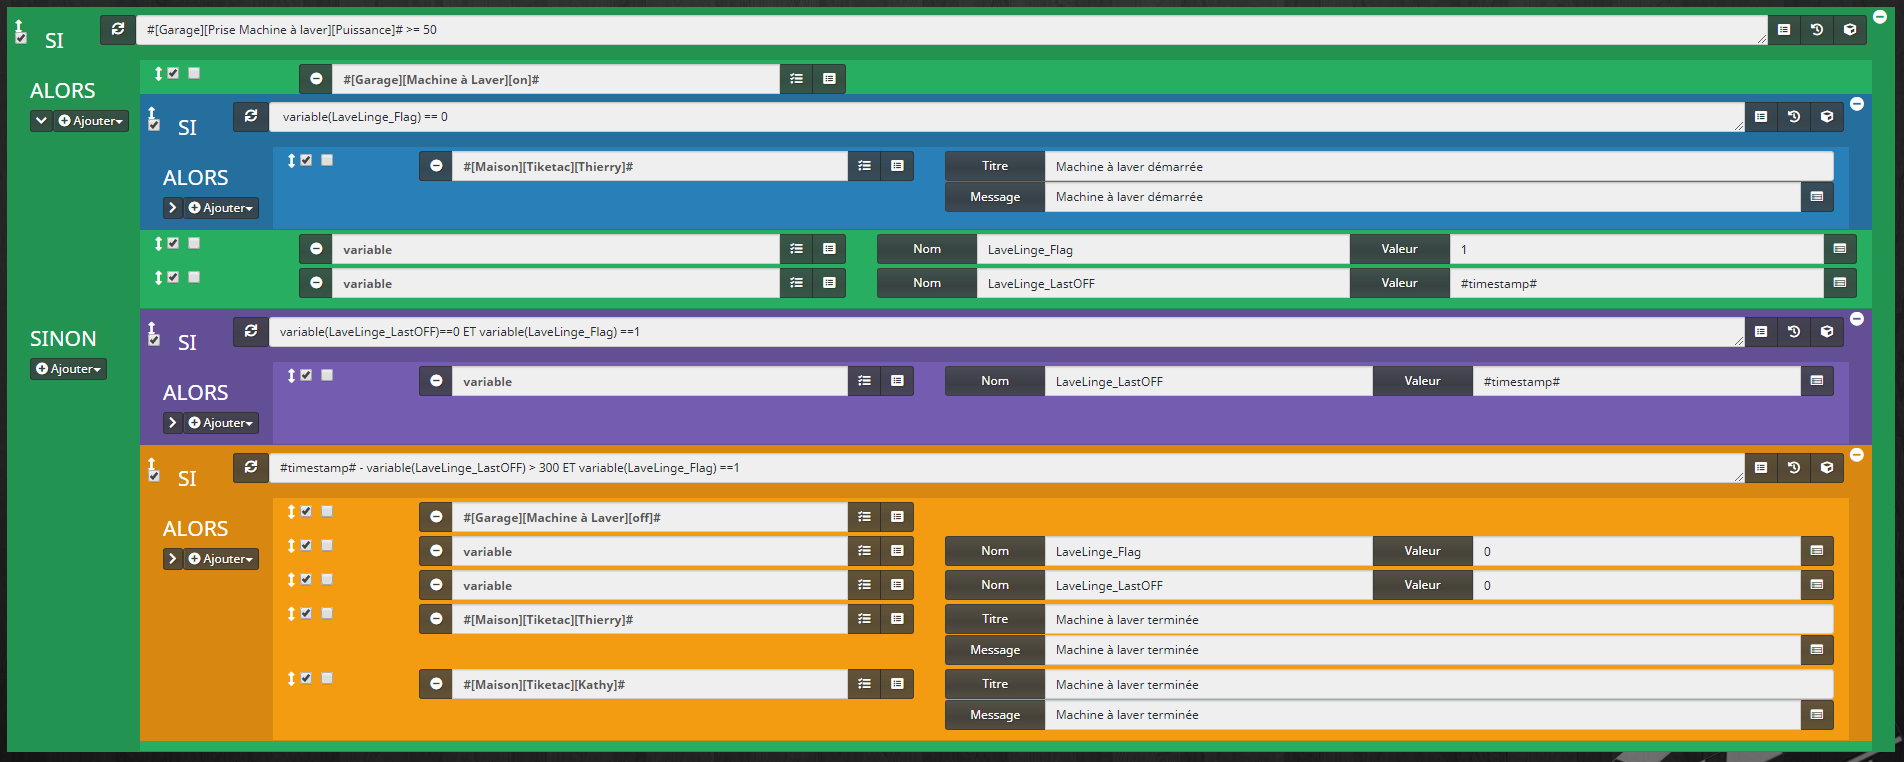
Task: Edit the #[Maison][Tiketac][Kathy]# command field
Action: click(649, 684)
